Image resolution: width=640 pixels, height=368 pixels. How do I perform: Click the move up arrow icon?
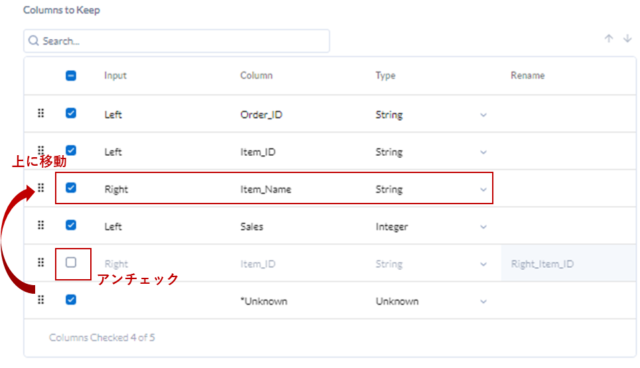[609, 38]
